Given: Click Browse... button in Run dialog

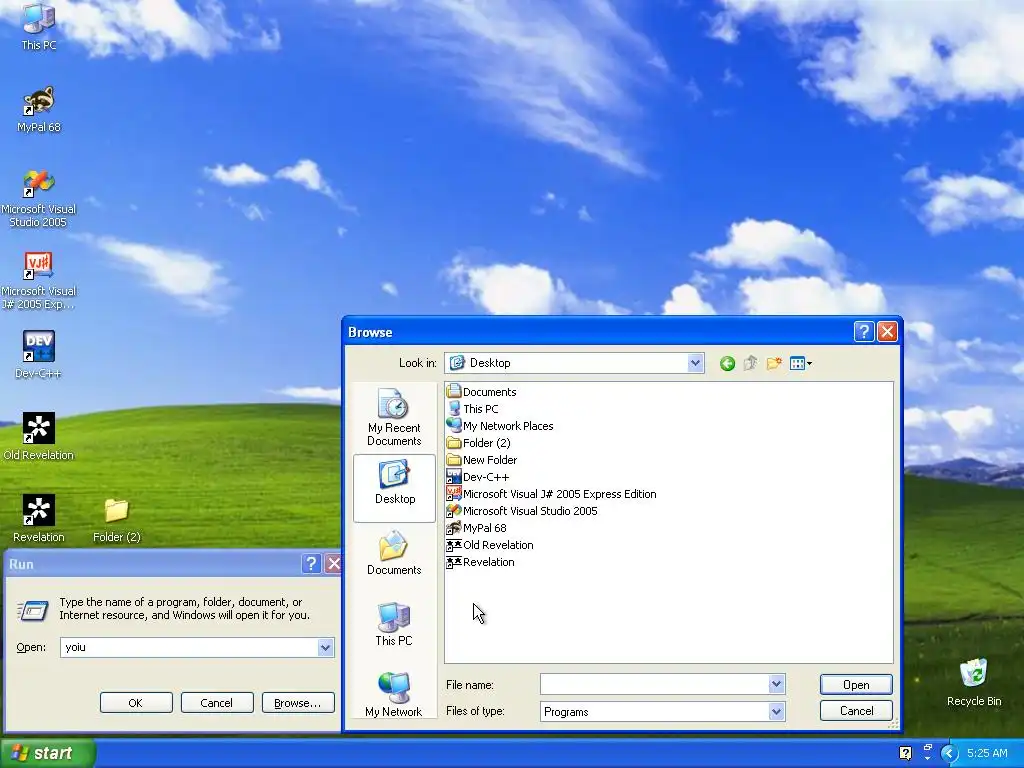Looking at the screenshot, I should [x=298, y=703].
